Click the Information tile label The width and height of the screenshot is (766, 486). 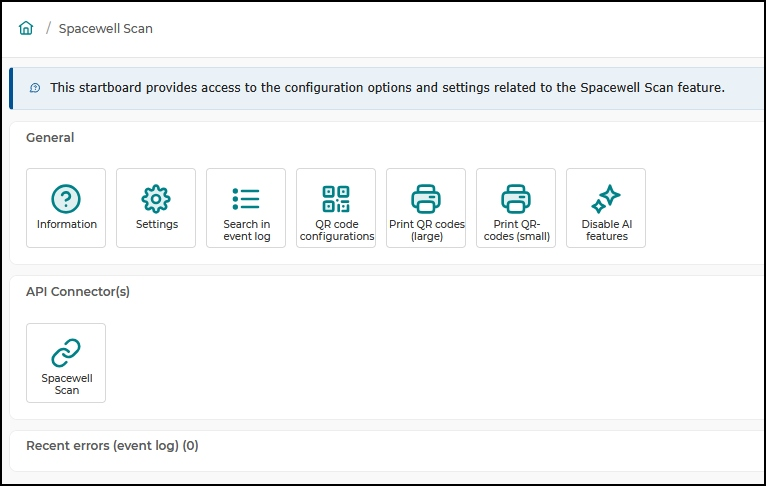[67, 224]
